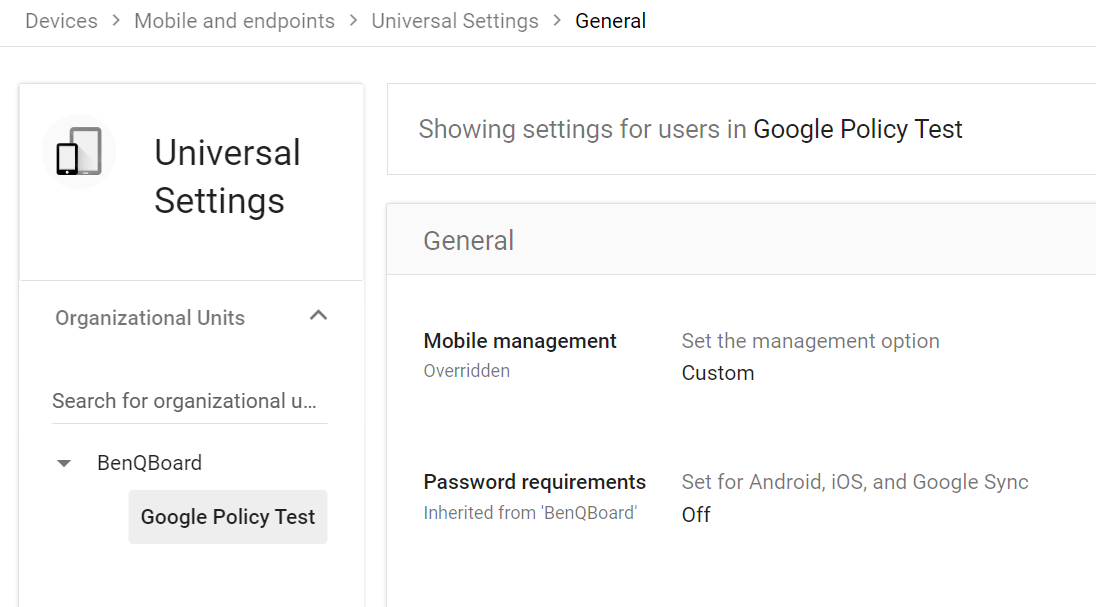Click Set the management option text
Image resolution: width=1096 pixels, height=607 pixels.
click(810, 341)
